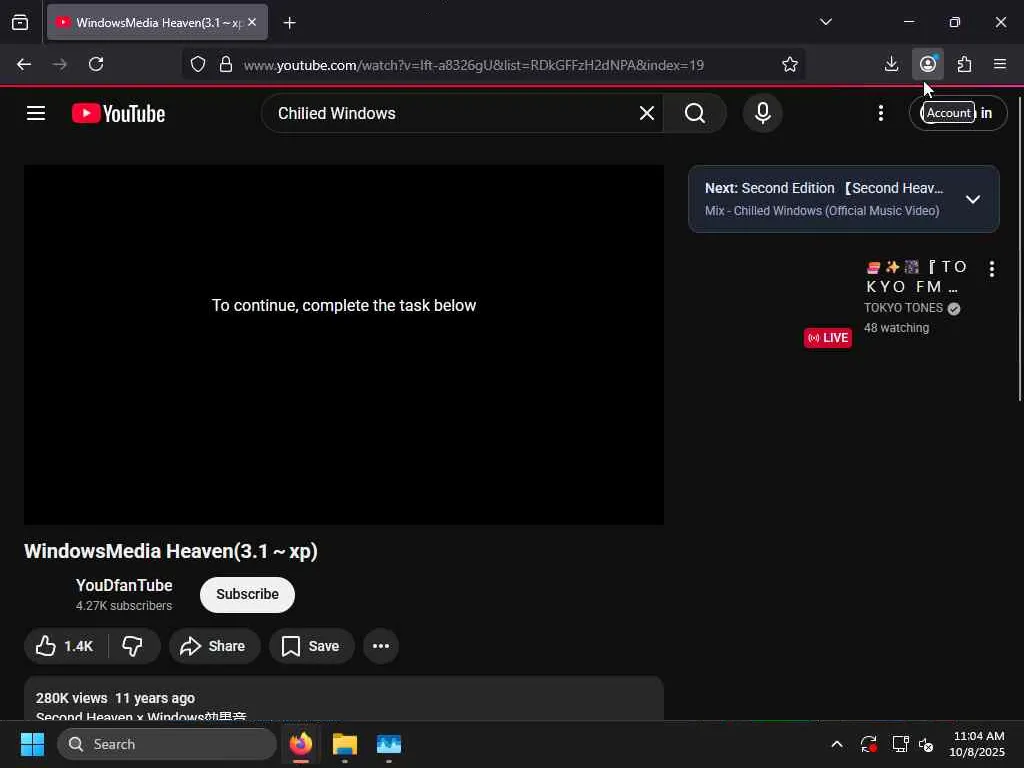Image resolution: width=1024 pixels, height=768 pixels.
Task: Click the WindowsMedia Heaven video title
Action: pos(171,551)
